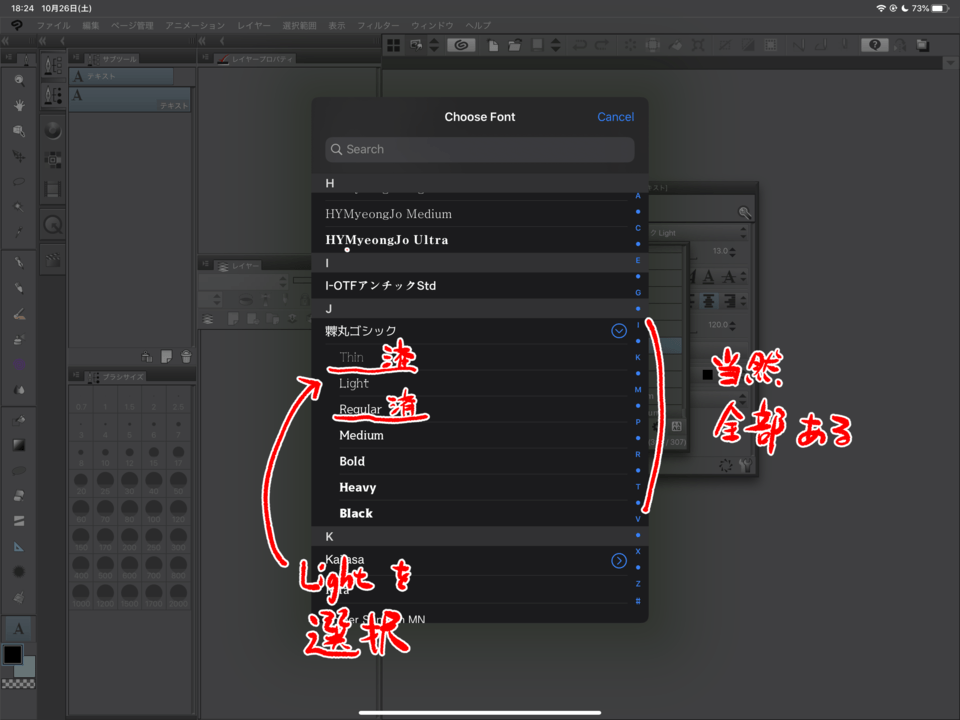Select the Bold font weight
Screen dimensions: 960x720
coord(352,461)
